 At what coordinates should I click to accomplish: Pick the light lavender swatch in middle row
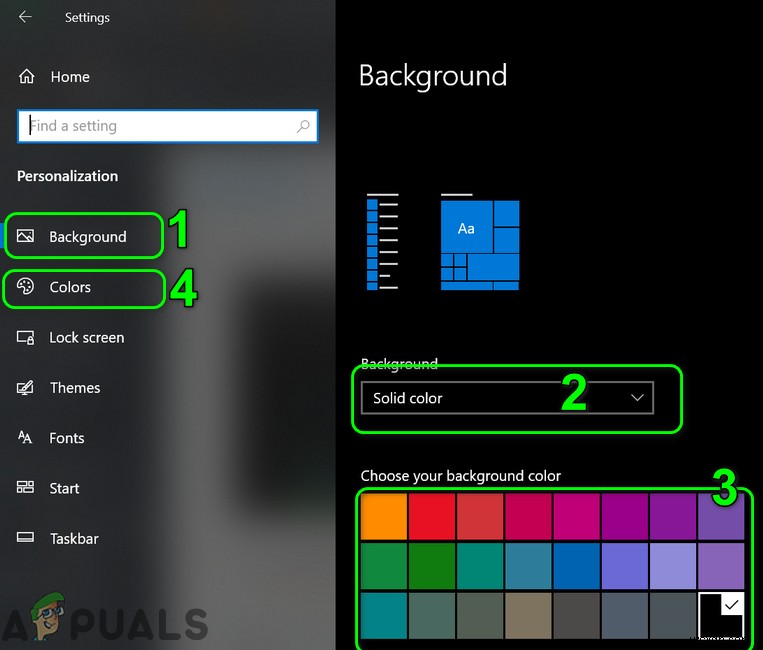[x=672, y=566]
